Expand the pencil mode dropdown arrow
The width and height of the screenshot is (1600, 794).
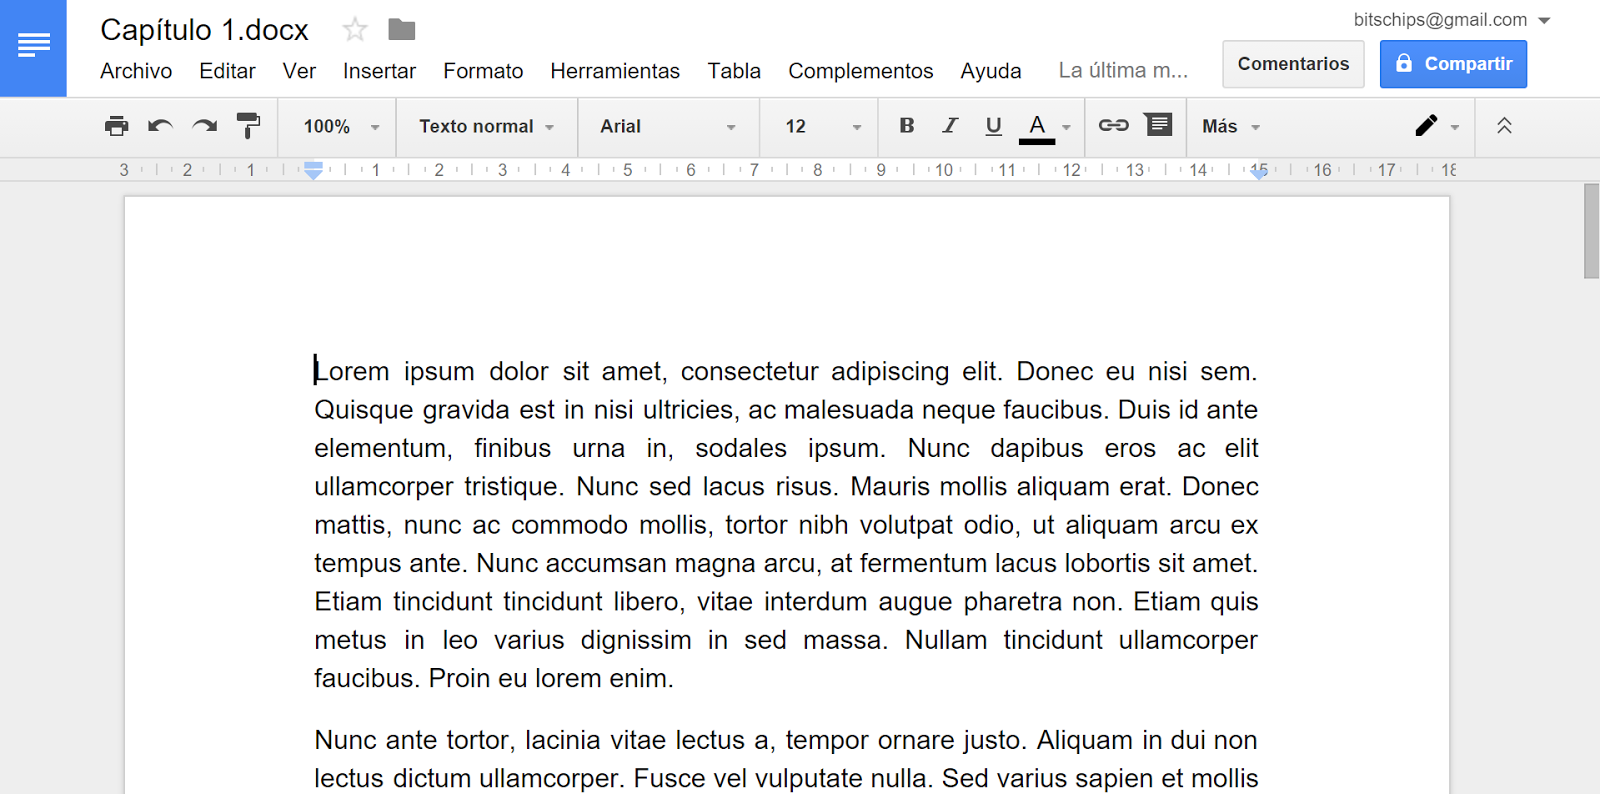pos(1455,128)
